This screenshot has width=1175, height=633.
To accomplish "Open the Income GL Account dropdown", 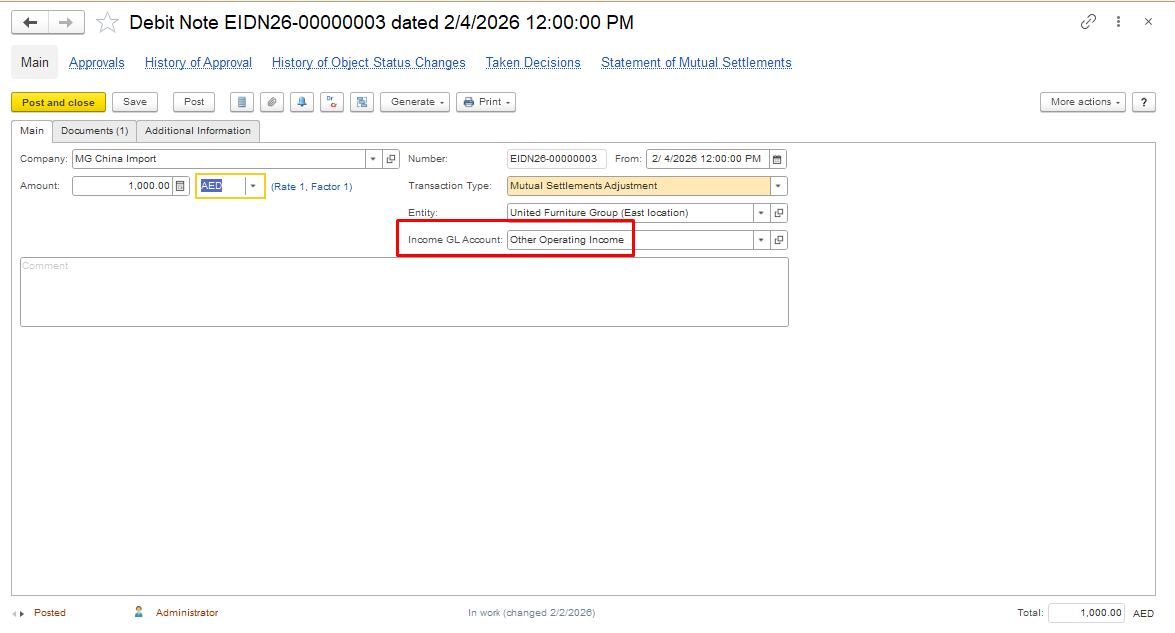I will point(761,240).
